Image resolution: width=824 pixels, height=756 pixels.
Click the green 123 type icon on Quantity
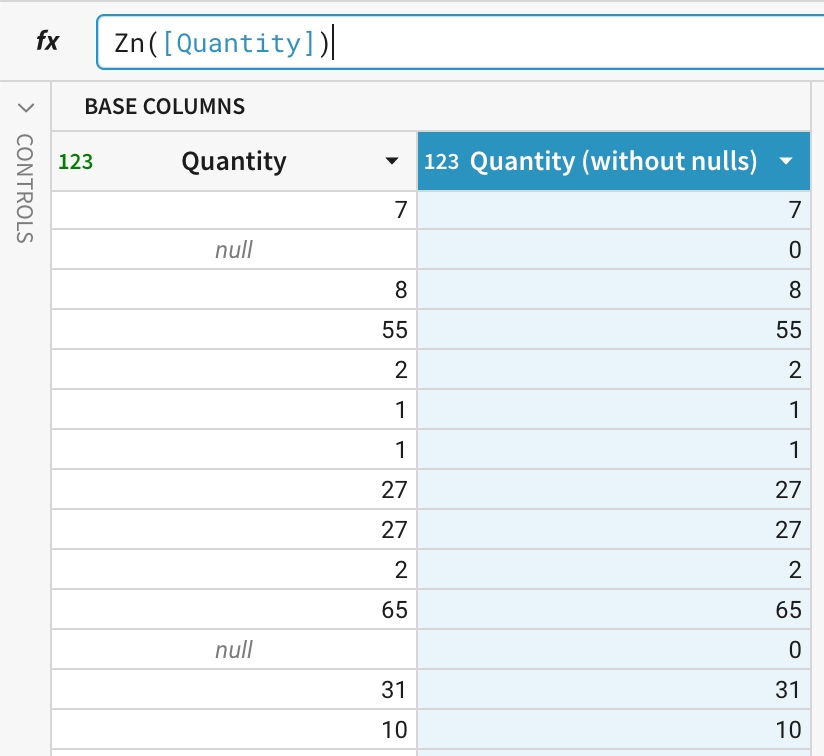click(x=76, y=162)
